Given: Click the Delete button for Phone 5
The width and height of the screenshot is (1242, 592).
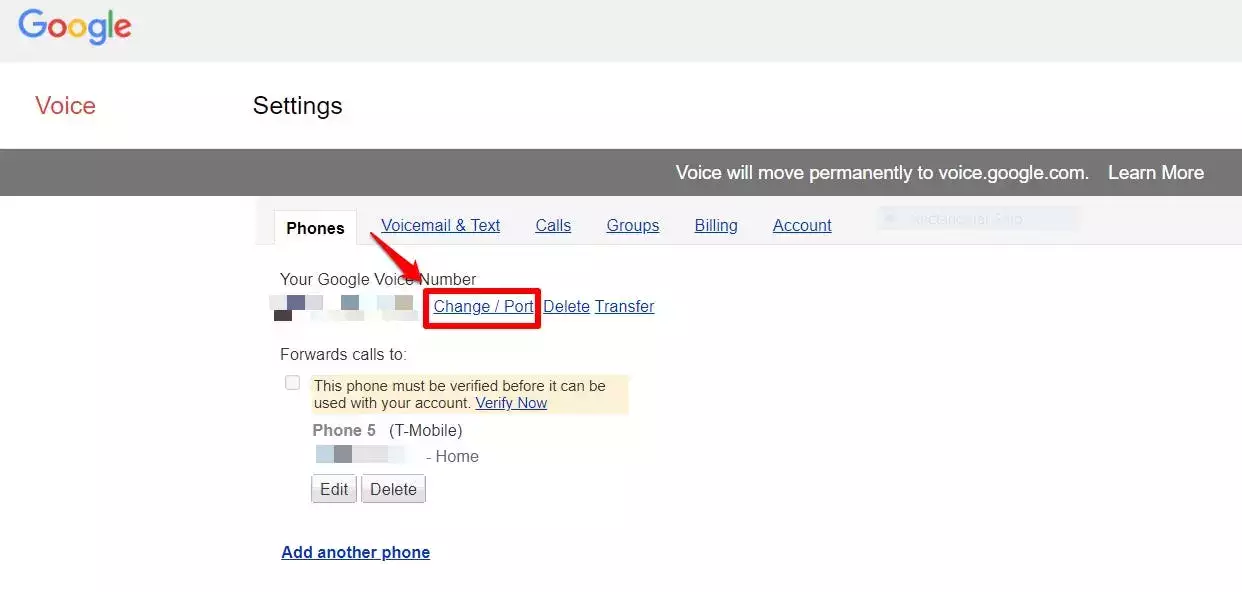Looking at the screenshot, I should point(393,489).
